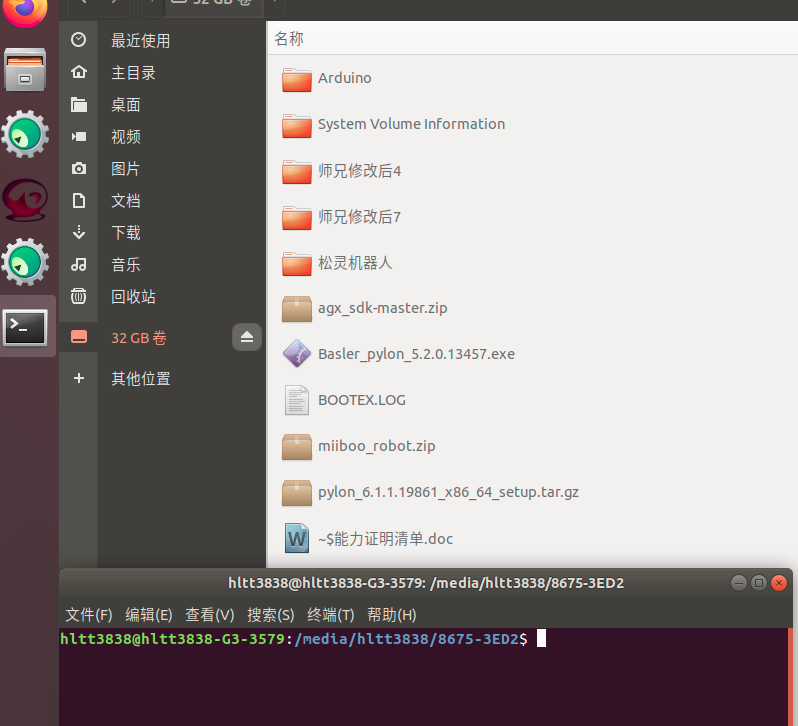
Task: Click the home icon for 主目录
Action: pyautogui.click(x=78, y=72)
